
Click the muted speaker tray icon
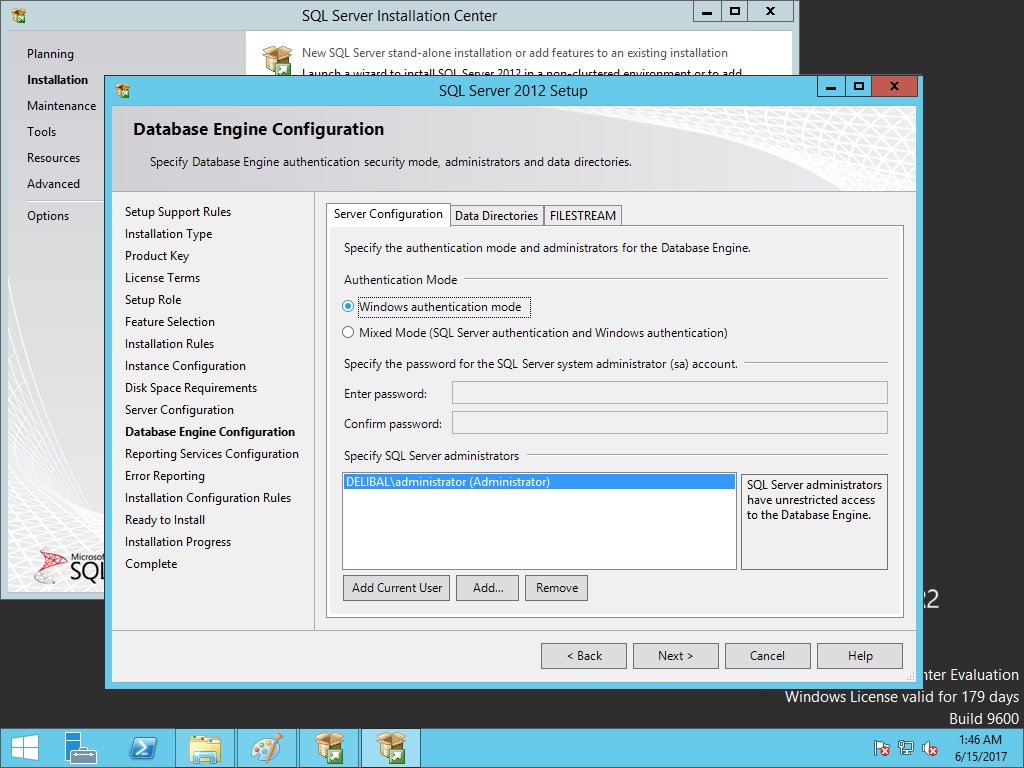930,748
